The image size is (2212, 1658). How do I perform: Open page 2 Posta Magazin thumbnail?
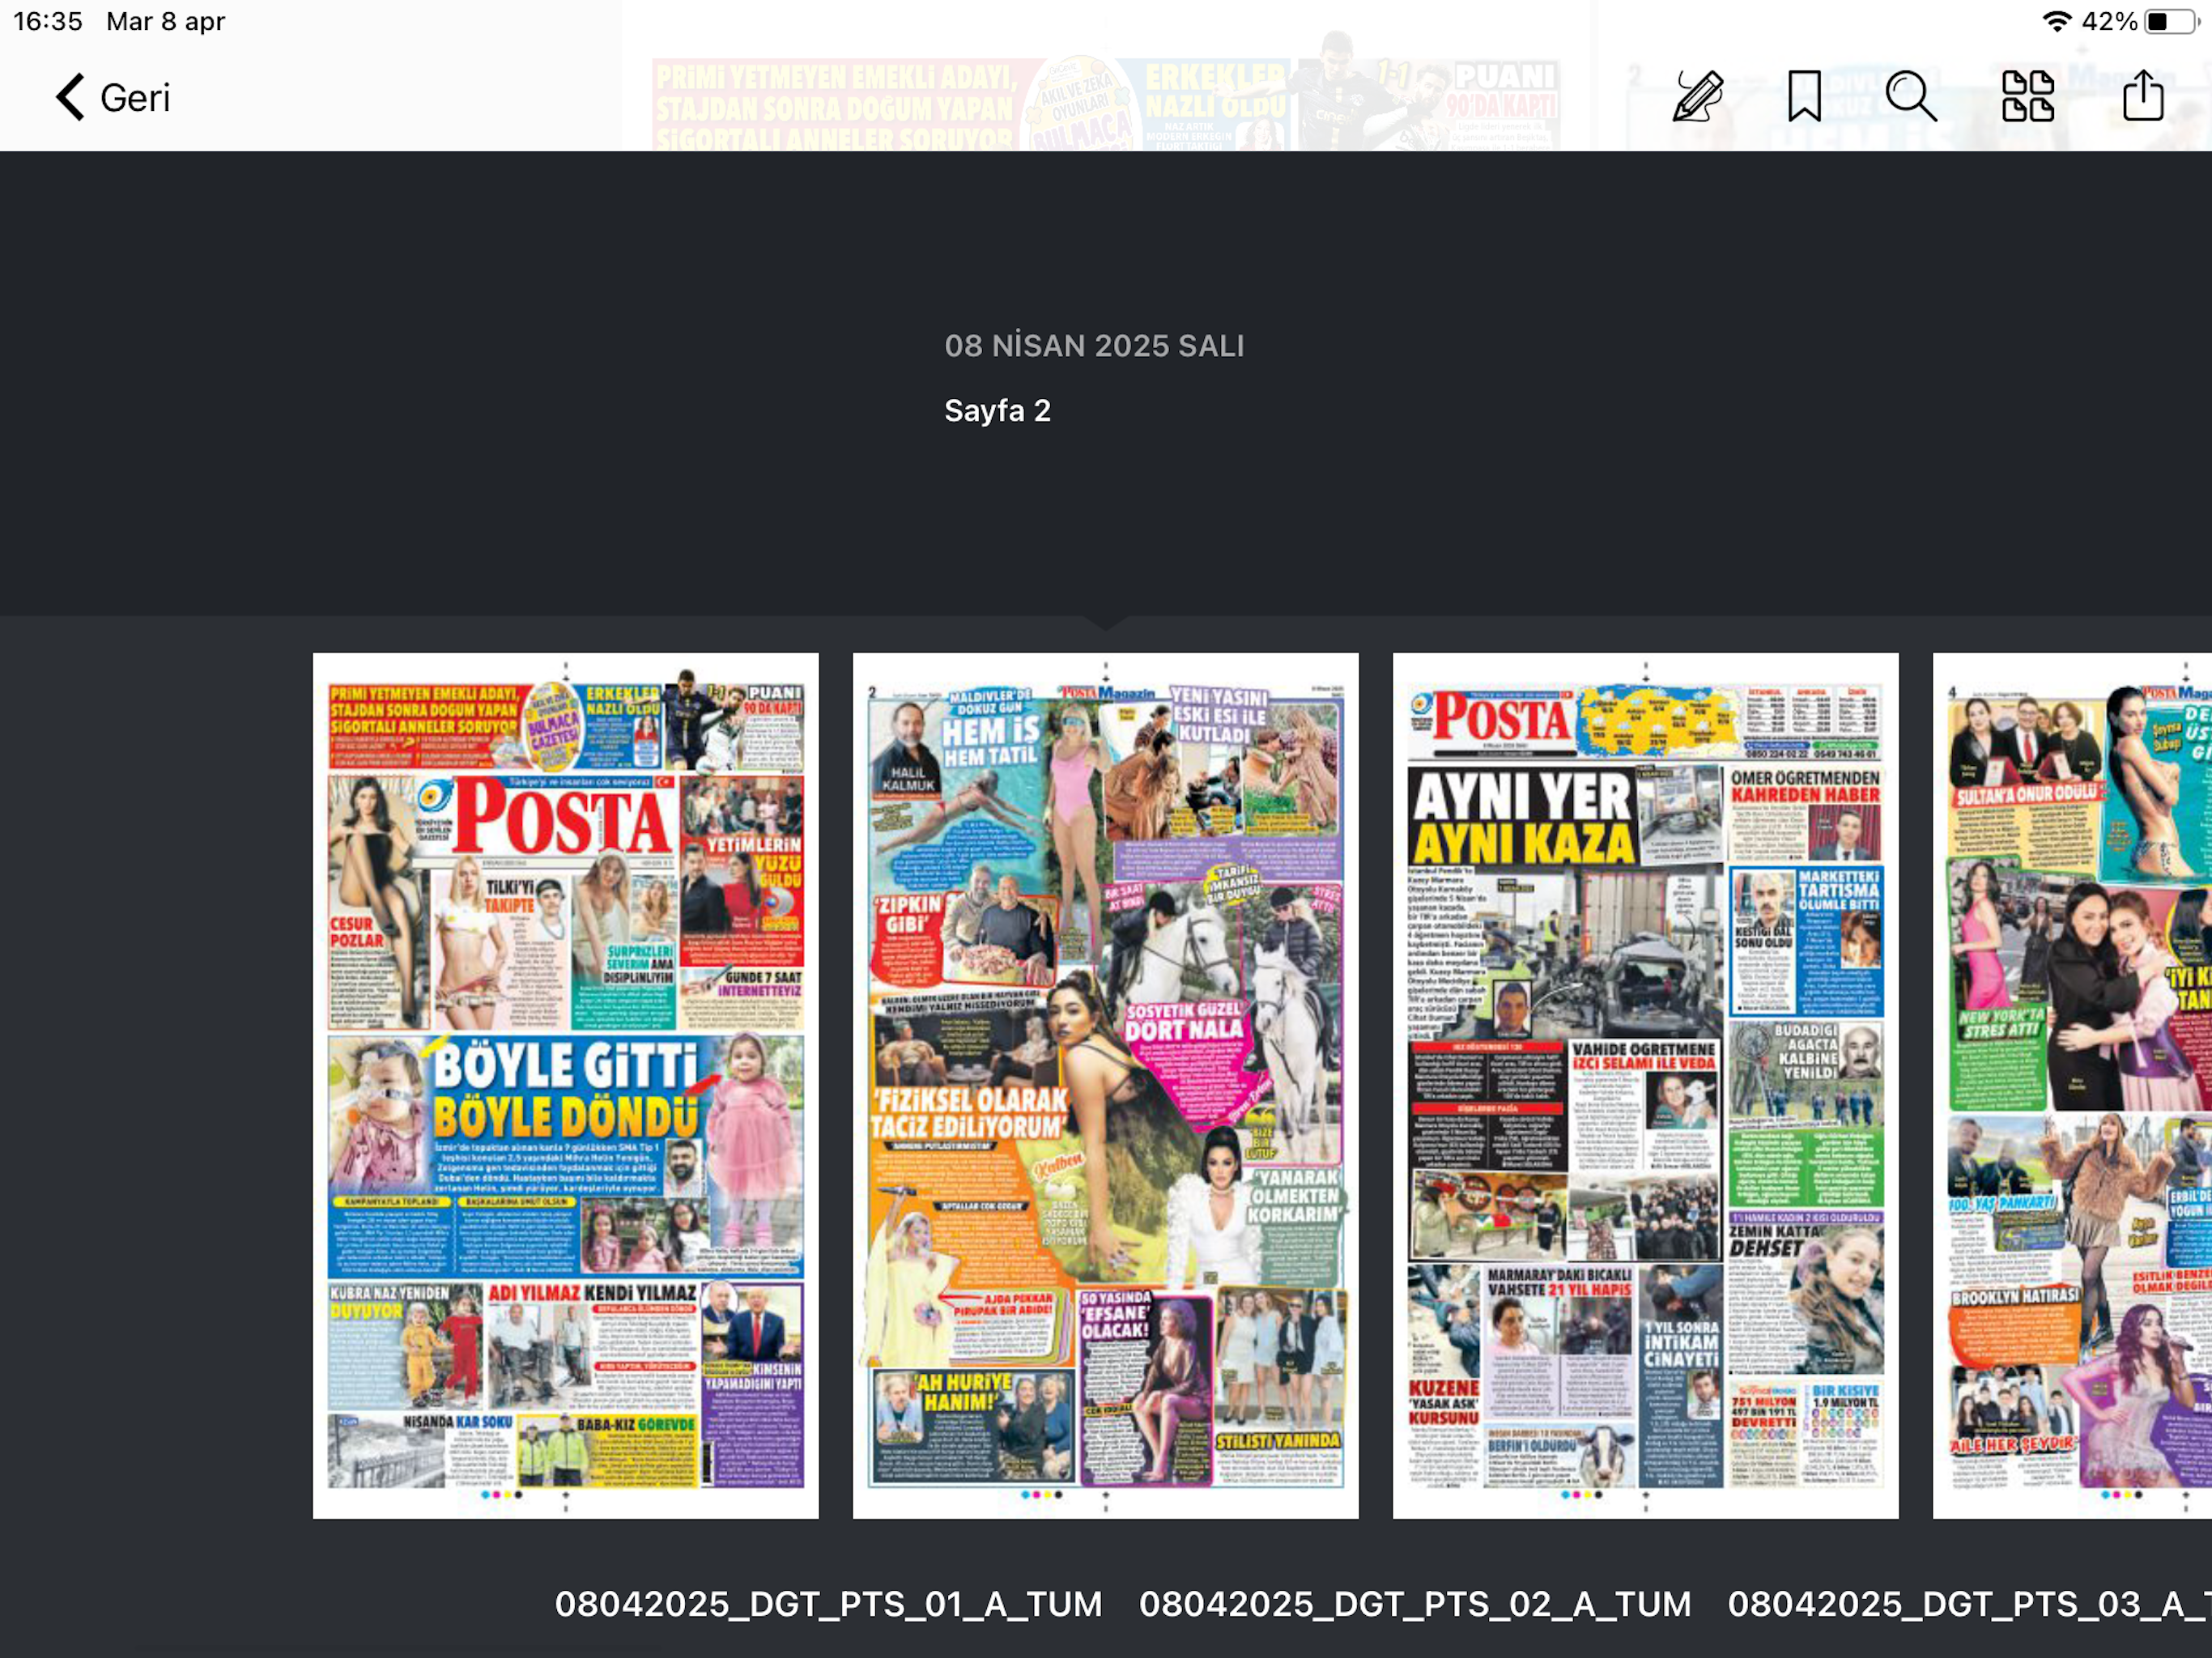point(1105,1085)
